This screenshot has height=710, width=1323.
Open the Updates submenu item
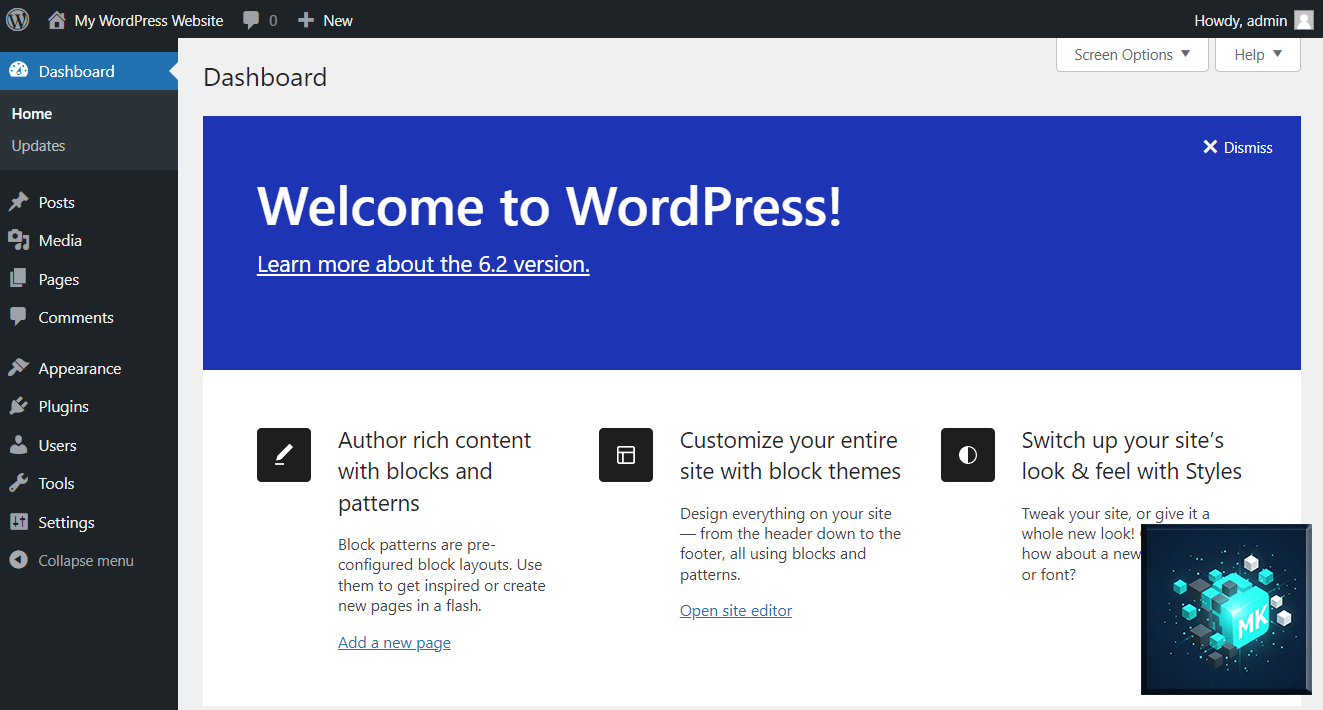39,145
